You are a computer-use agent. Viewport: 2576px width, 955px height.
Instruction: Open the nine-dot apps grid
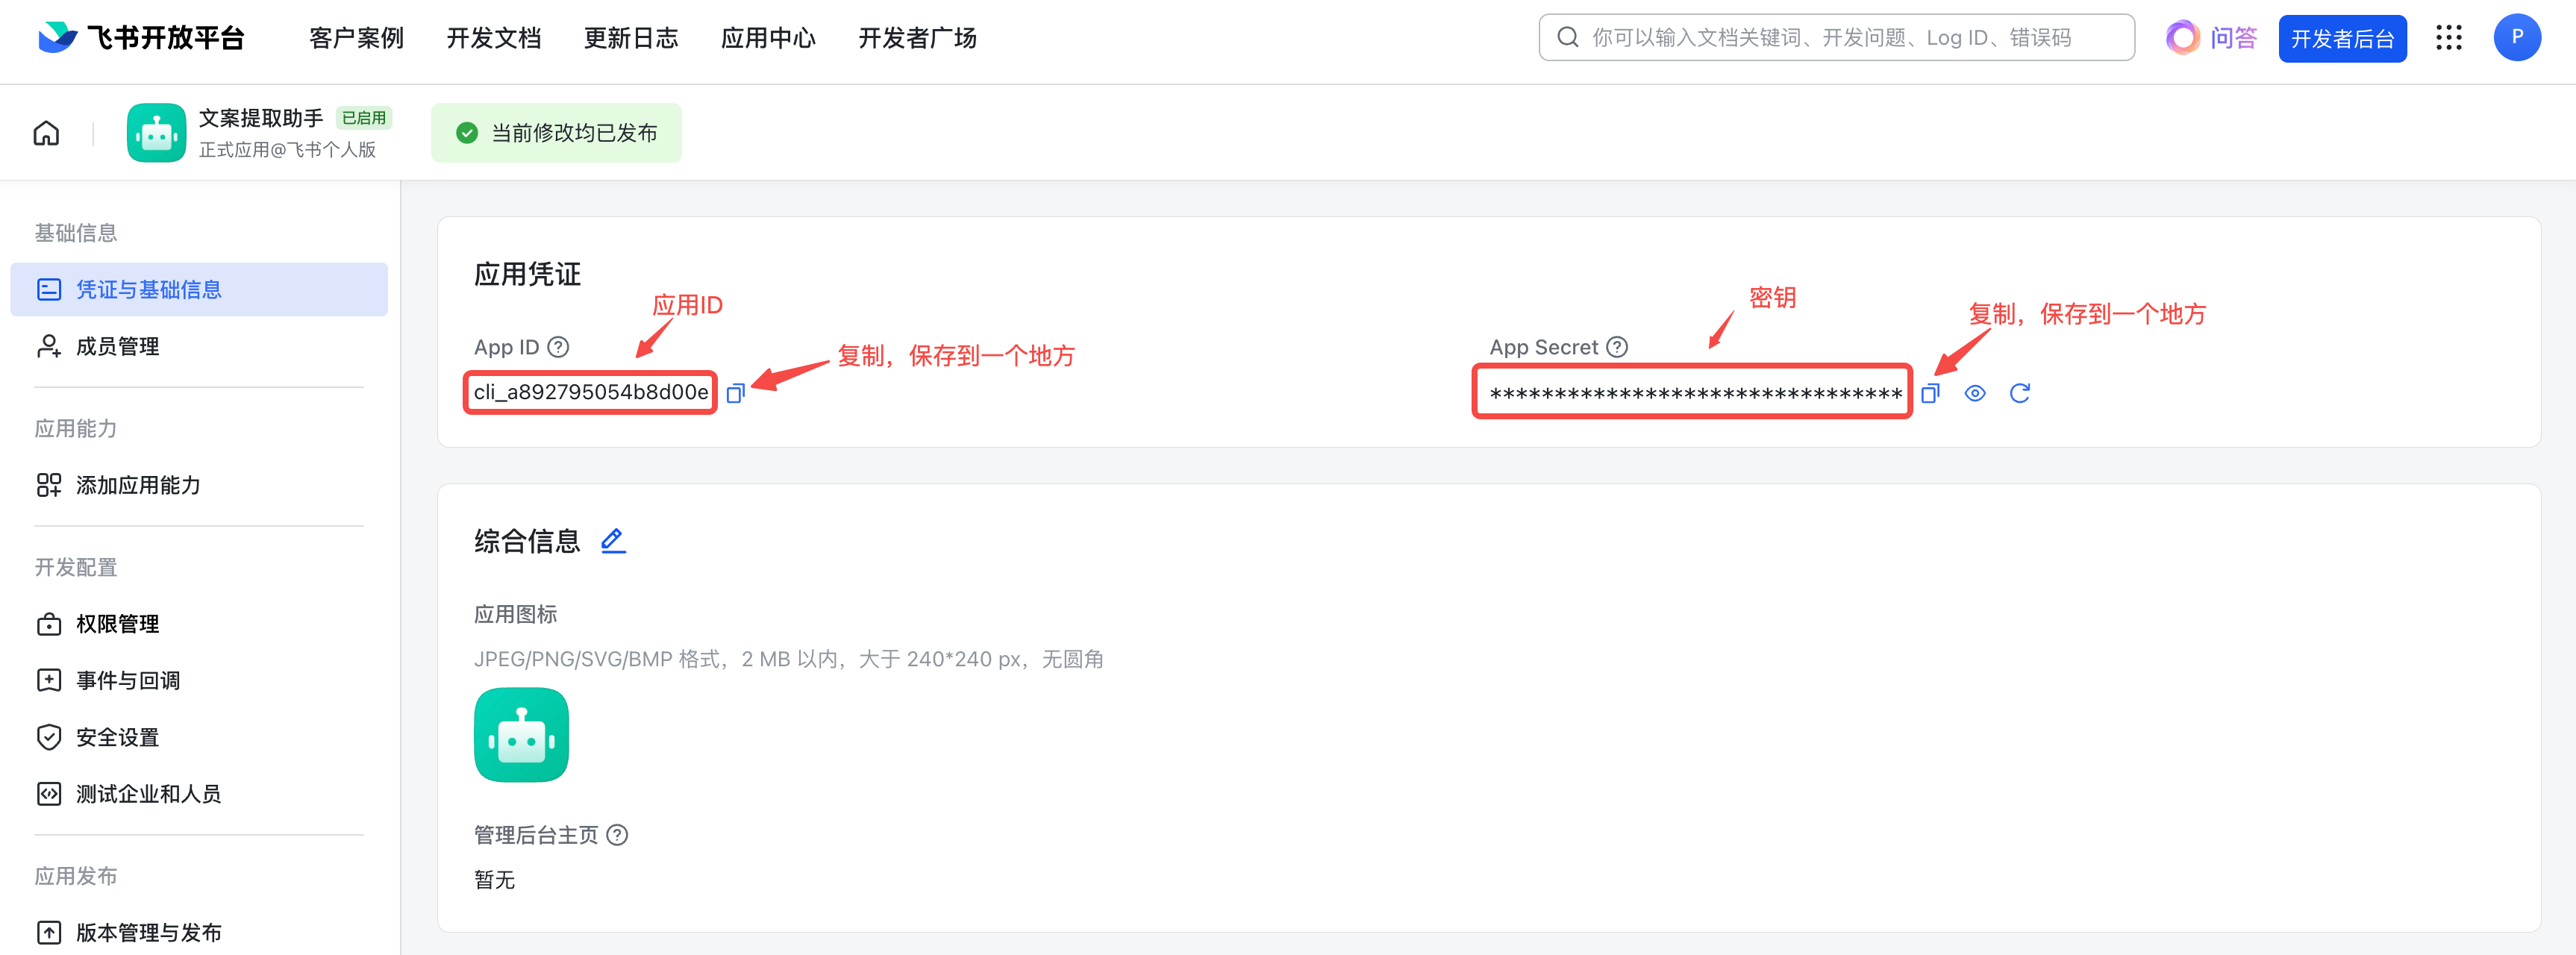2448,38
